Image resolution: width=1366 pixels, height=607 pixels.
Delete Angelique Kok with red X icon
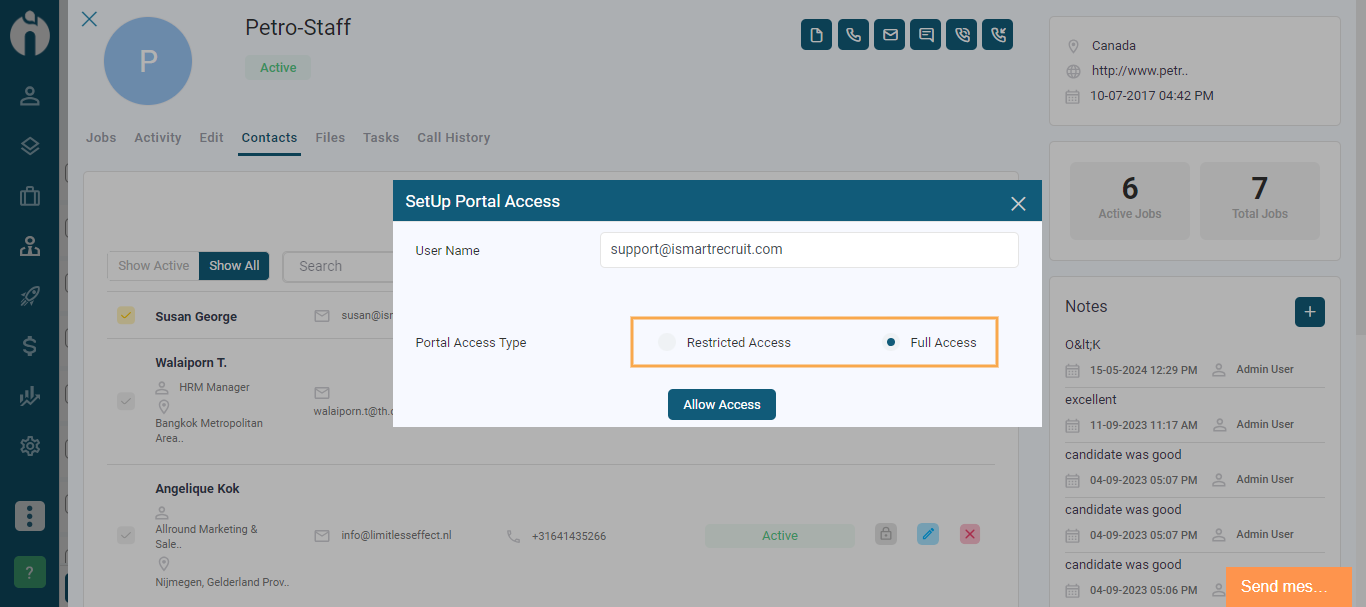pos(969,534)
